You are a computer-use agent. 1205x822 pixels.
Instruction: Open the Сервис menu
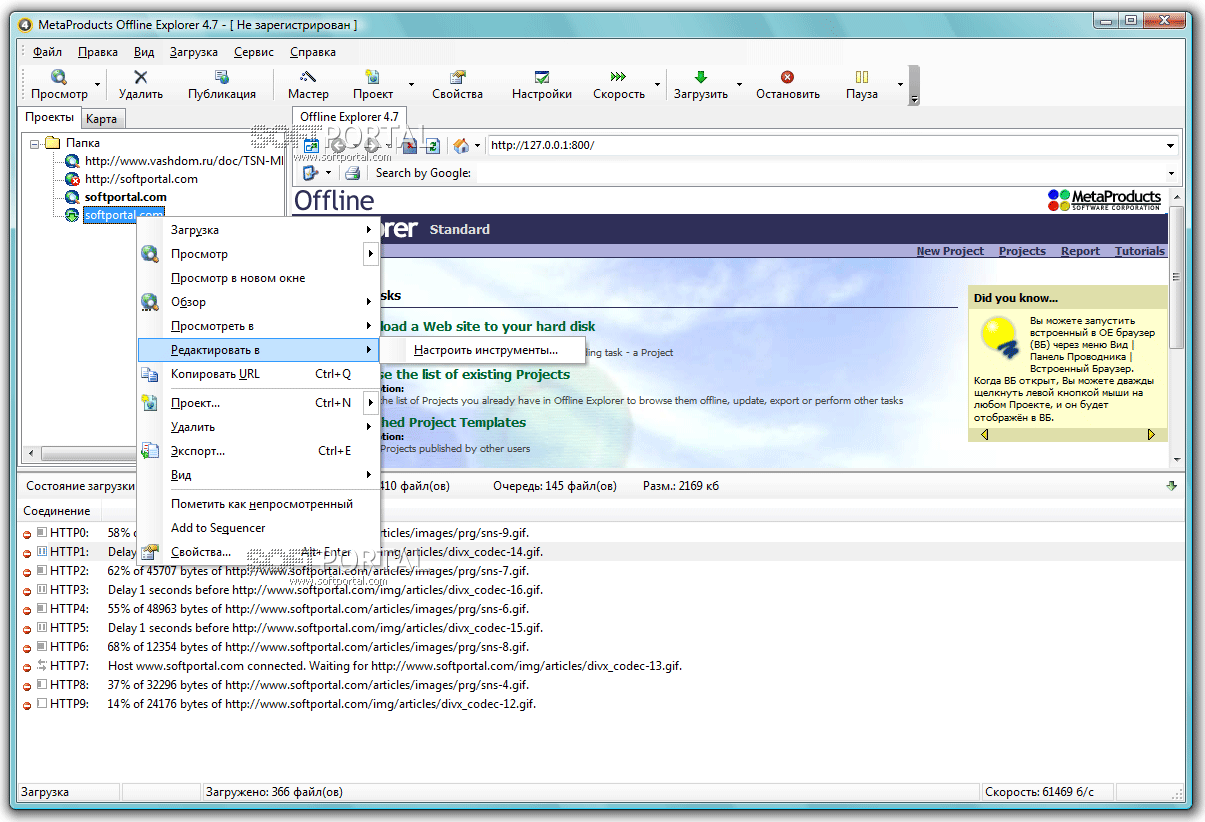point(254,52)
